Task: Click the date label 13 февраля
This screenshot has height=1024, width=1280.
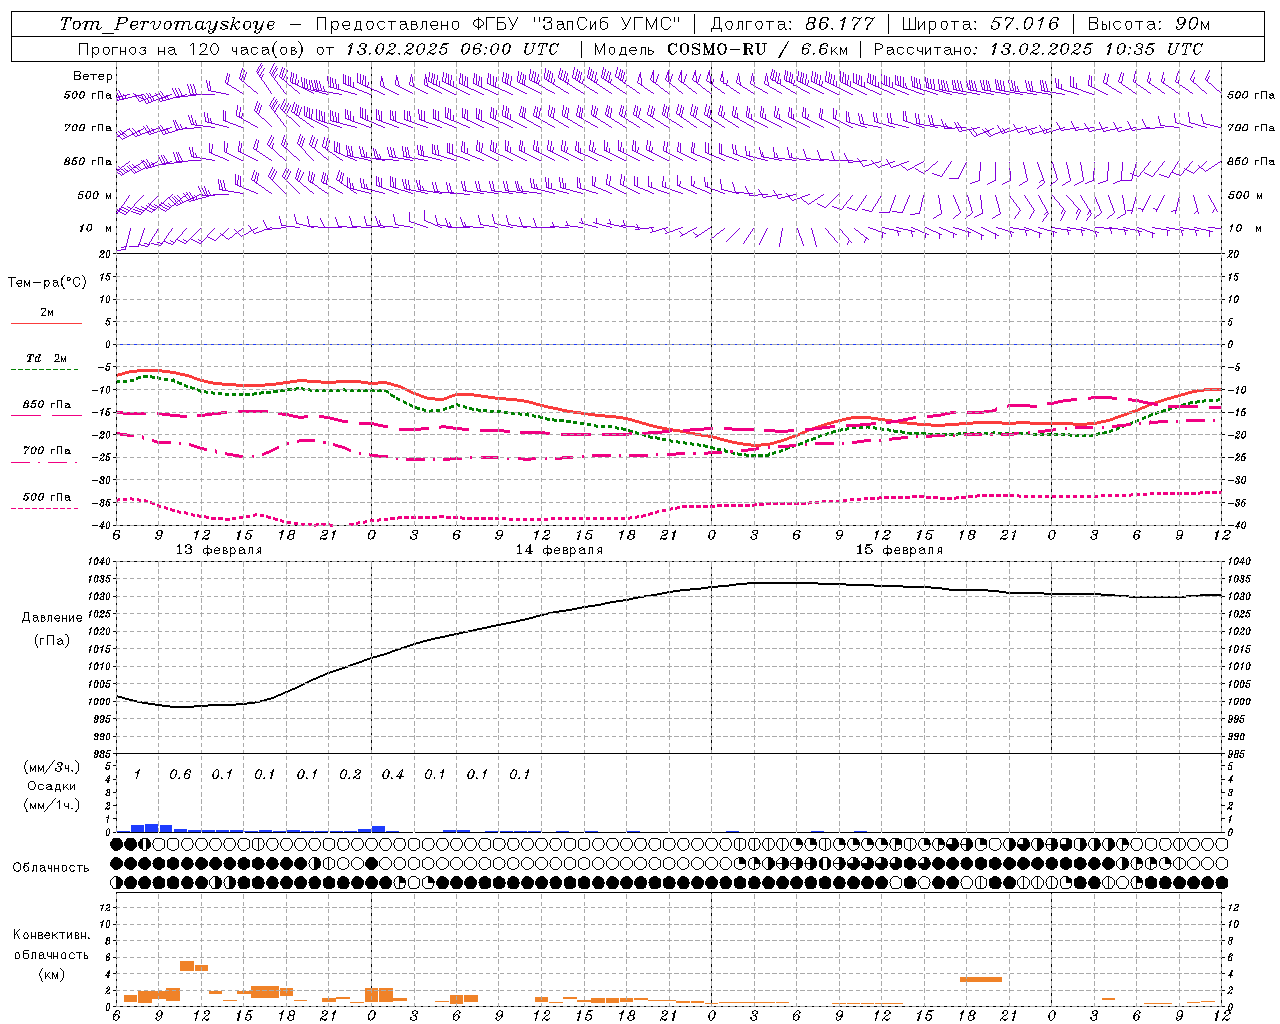Action: click(x=219, y=550)
